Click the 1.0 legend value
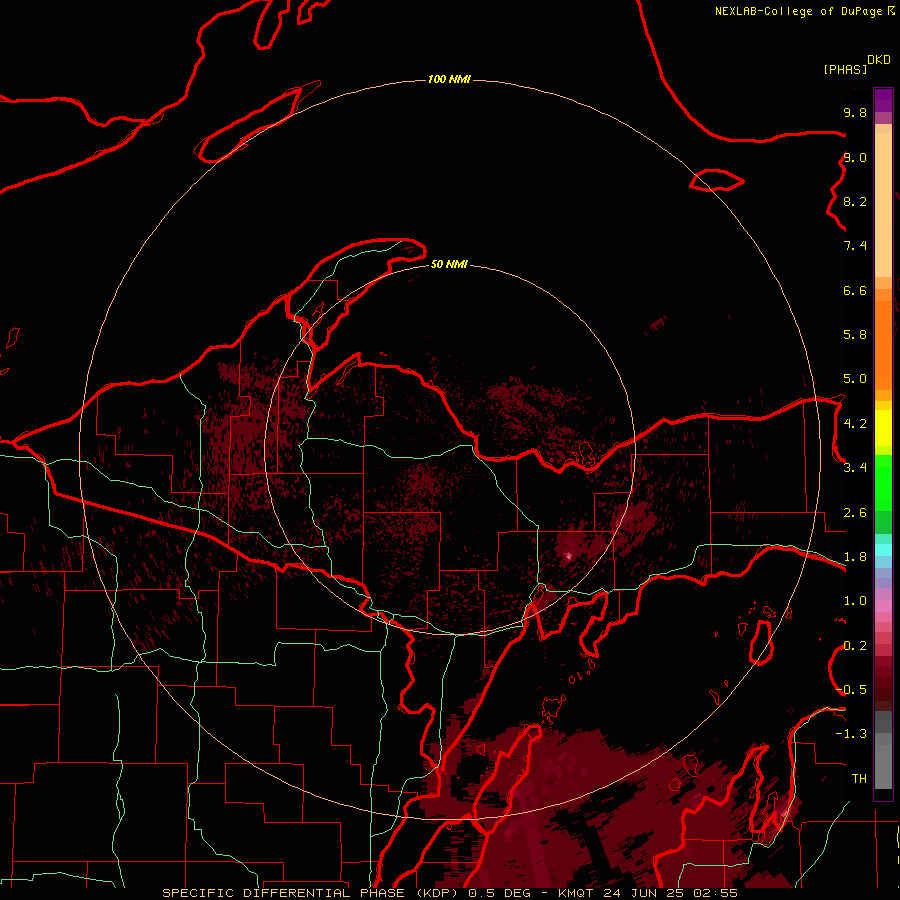Image resolution: width=900 pixels, height=900 pixels. click(x=855, y=601)
